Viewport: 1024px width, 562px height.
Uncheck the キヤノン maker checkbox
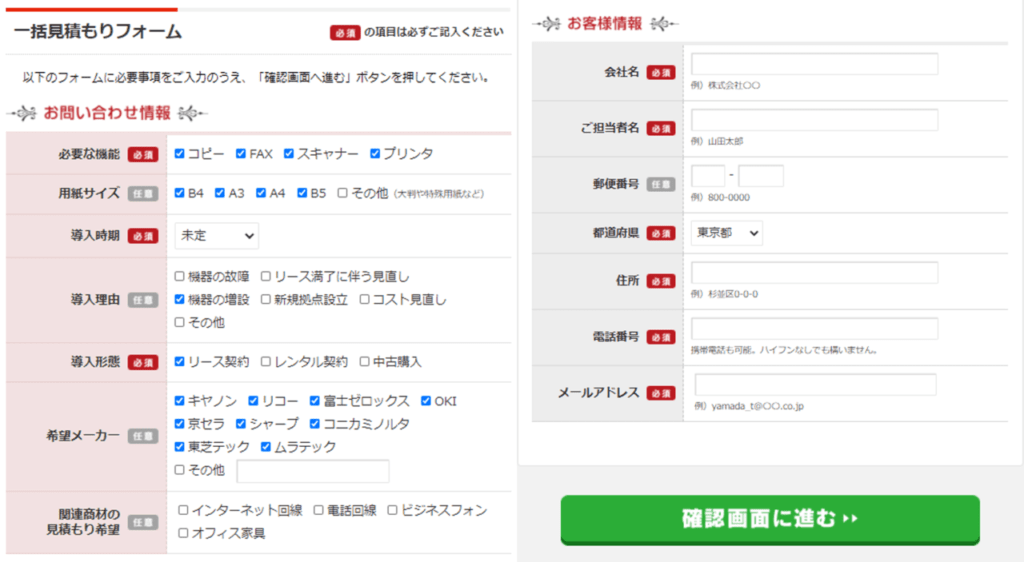pyautogui.click(x=180, y=401)
